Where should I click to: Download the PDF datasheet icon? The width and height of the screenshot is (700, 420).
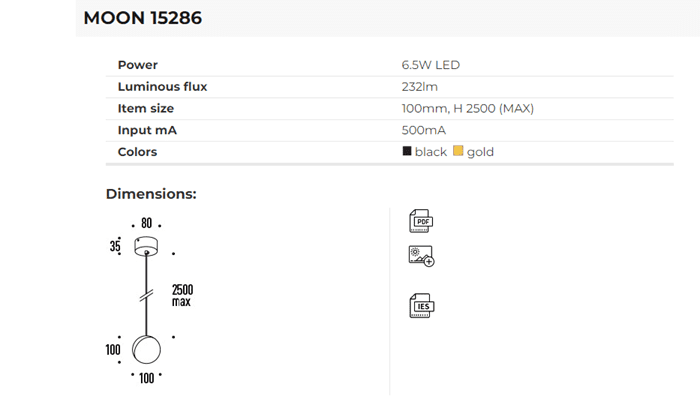(421, 221)
